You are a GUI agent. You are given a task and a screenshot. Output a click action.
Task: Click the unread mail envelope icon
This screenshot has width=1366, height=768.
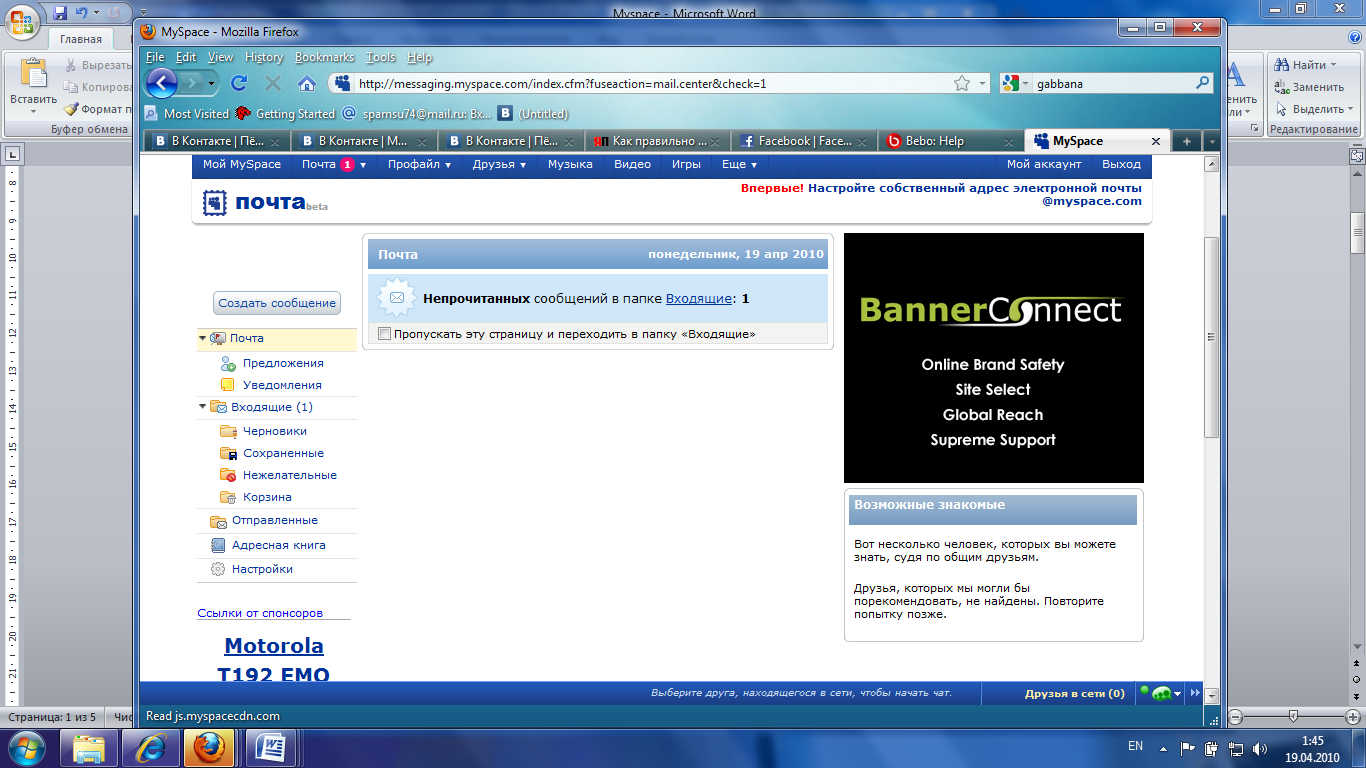tap(397, 298)
